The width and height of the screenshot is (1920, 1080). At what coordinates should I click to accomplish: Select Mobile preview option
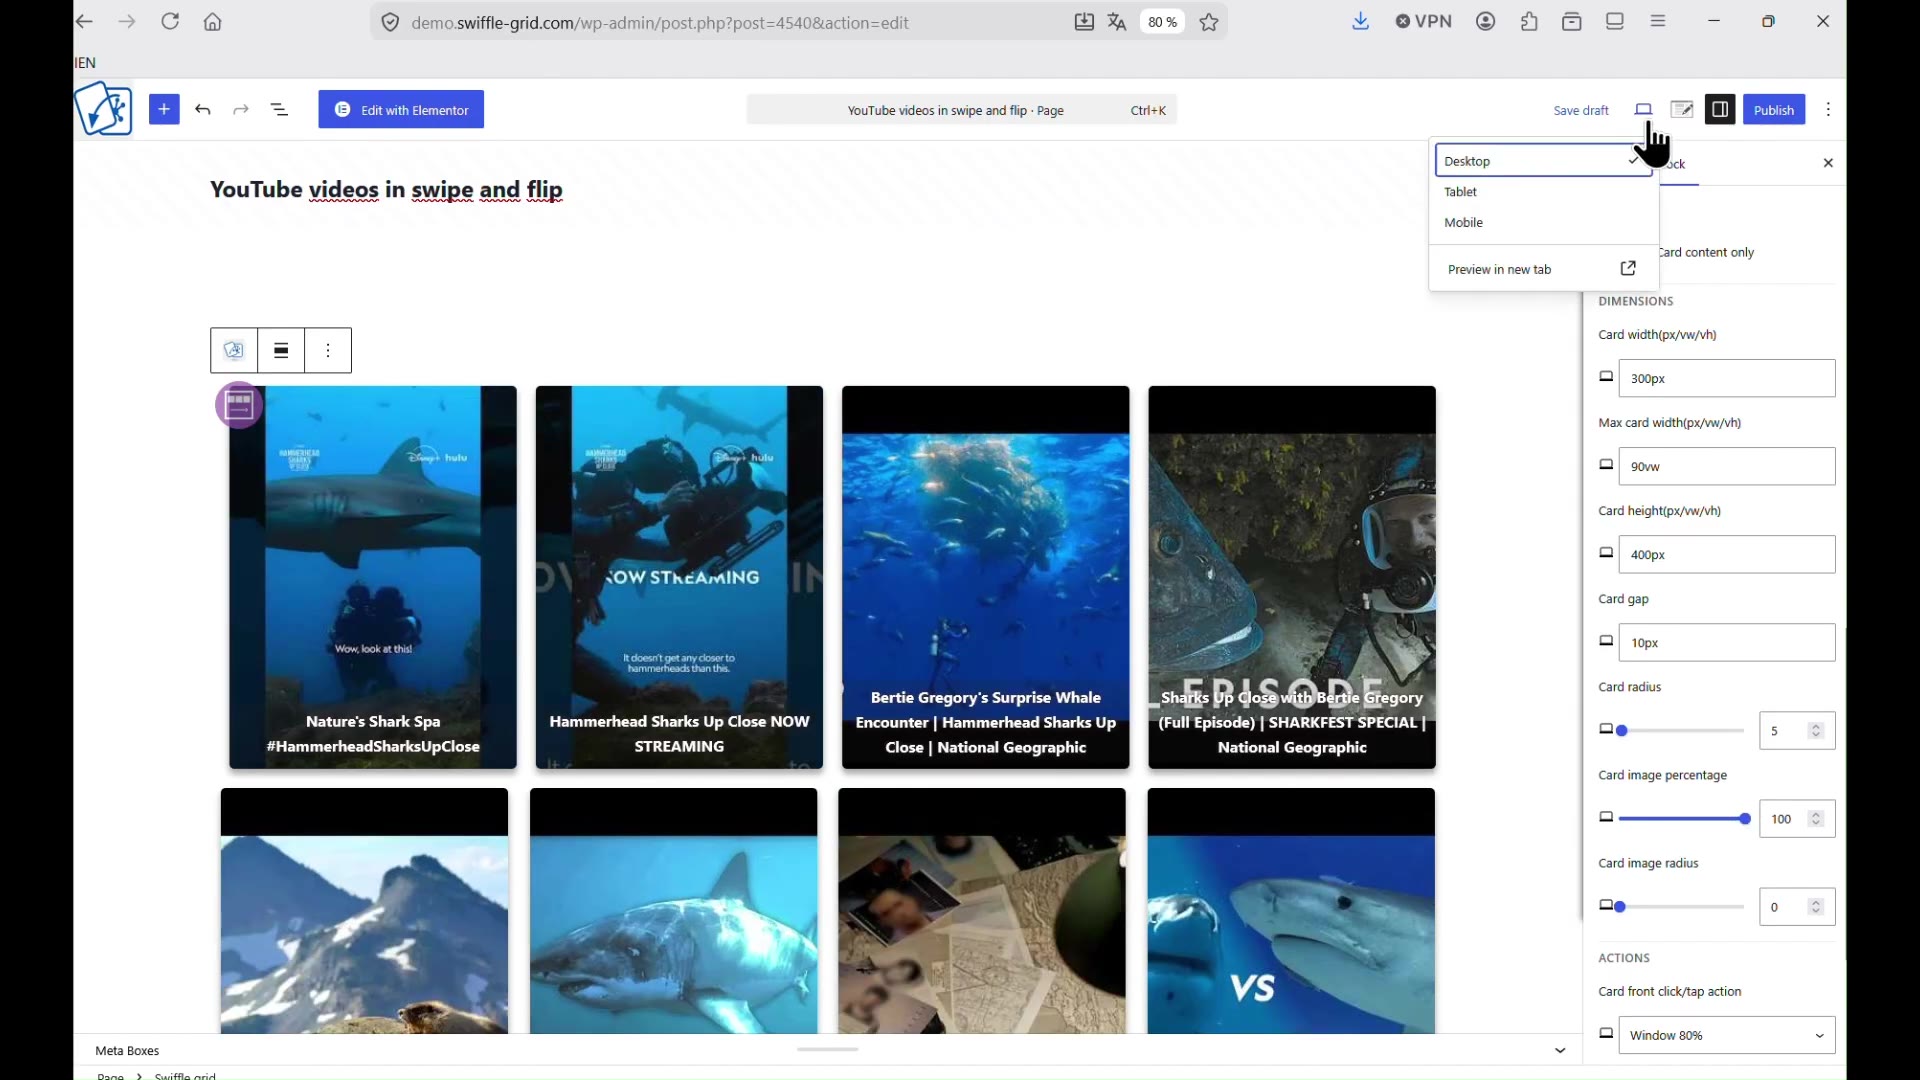coord(1543,223)
